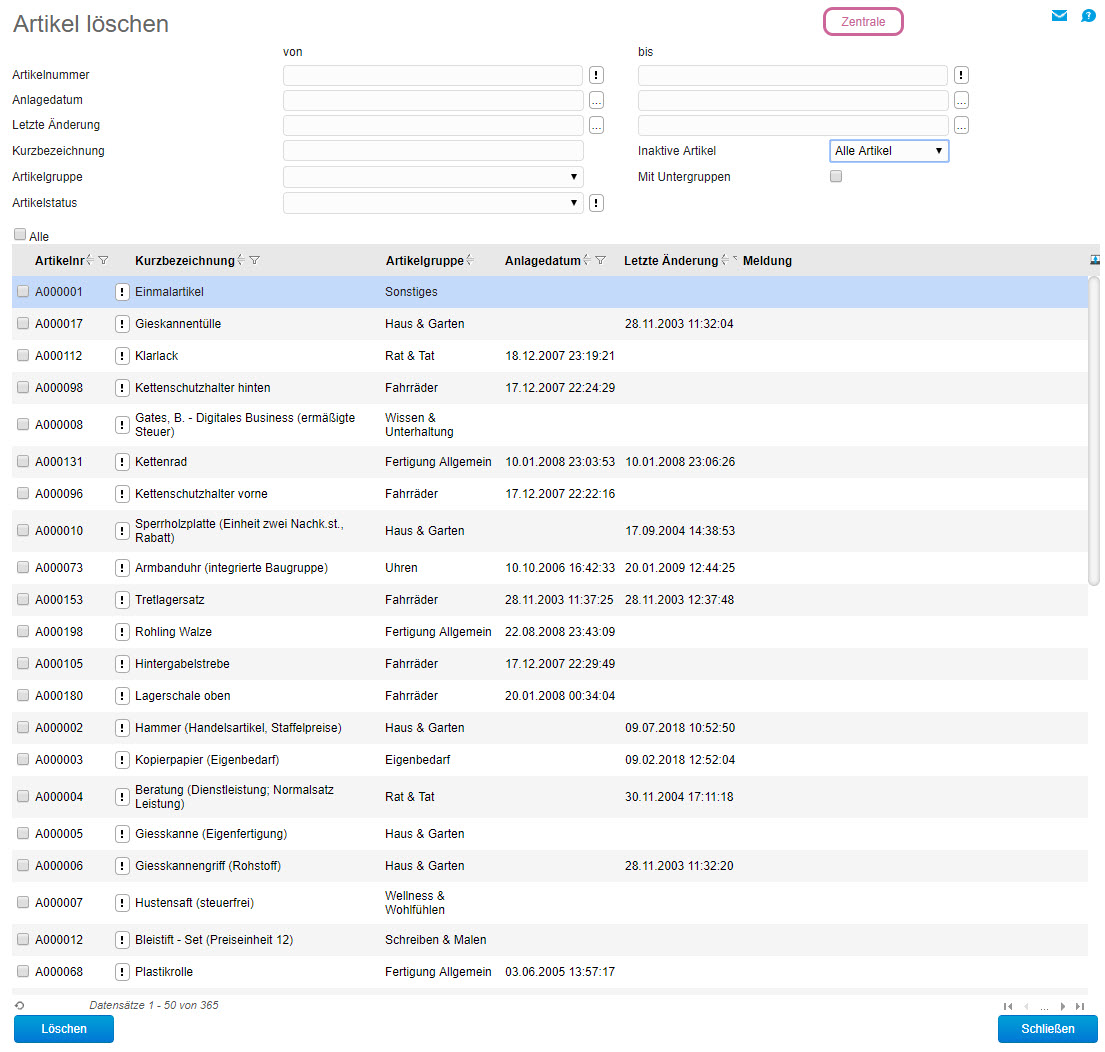Open details icon for Klarlack row
Viewport: 1105px width, 1052px height.
coord(122,356)
